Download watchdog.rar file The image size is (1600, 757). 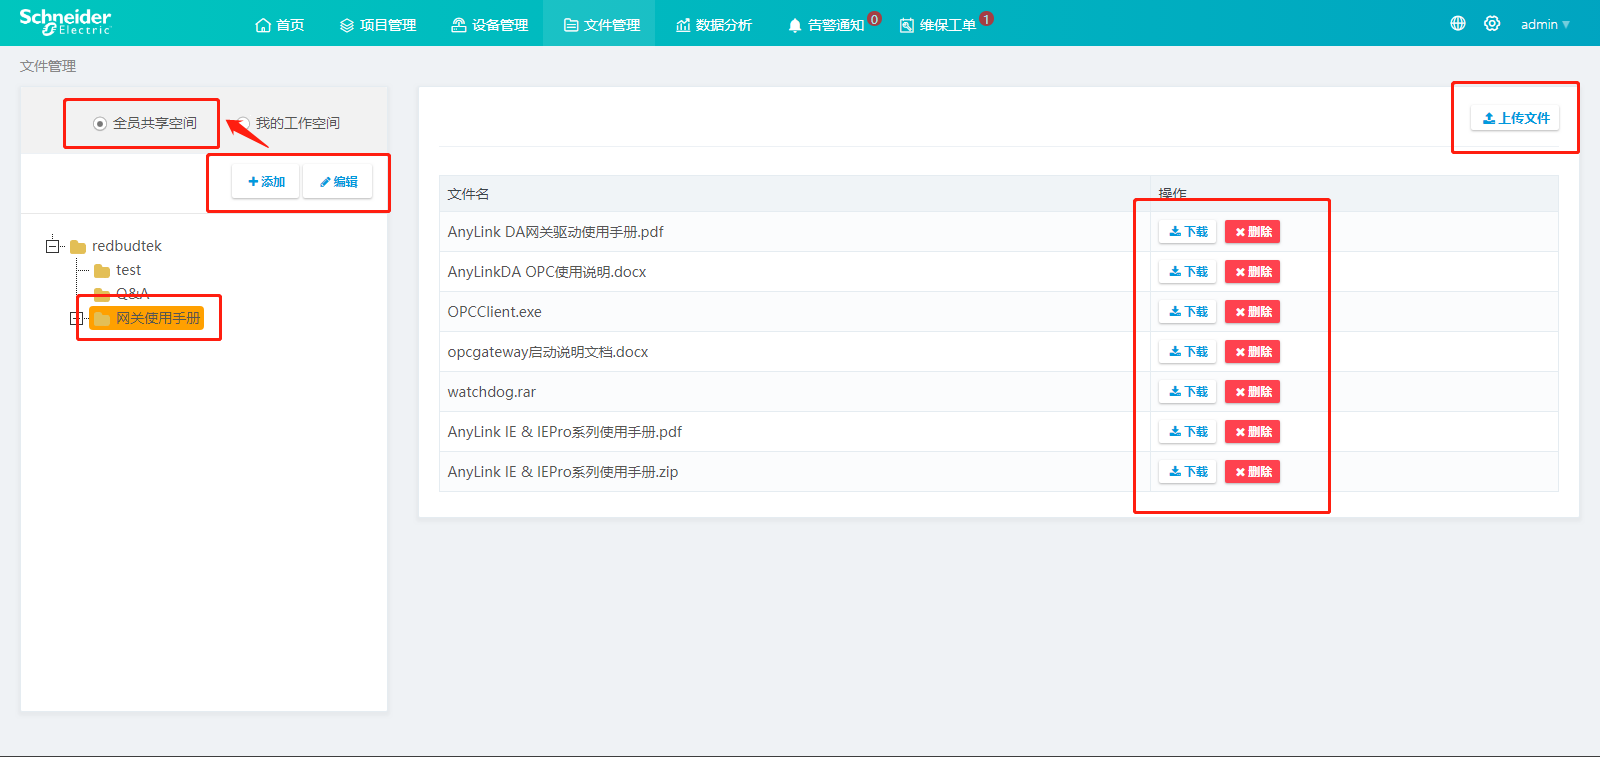coord(1188,392)
